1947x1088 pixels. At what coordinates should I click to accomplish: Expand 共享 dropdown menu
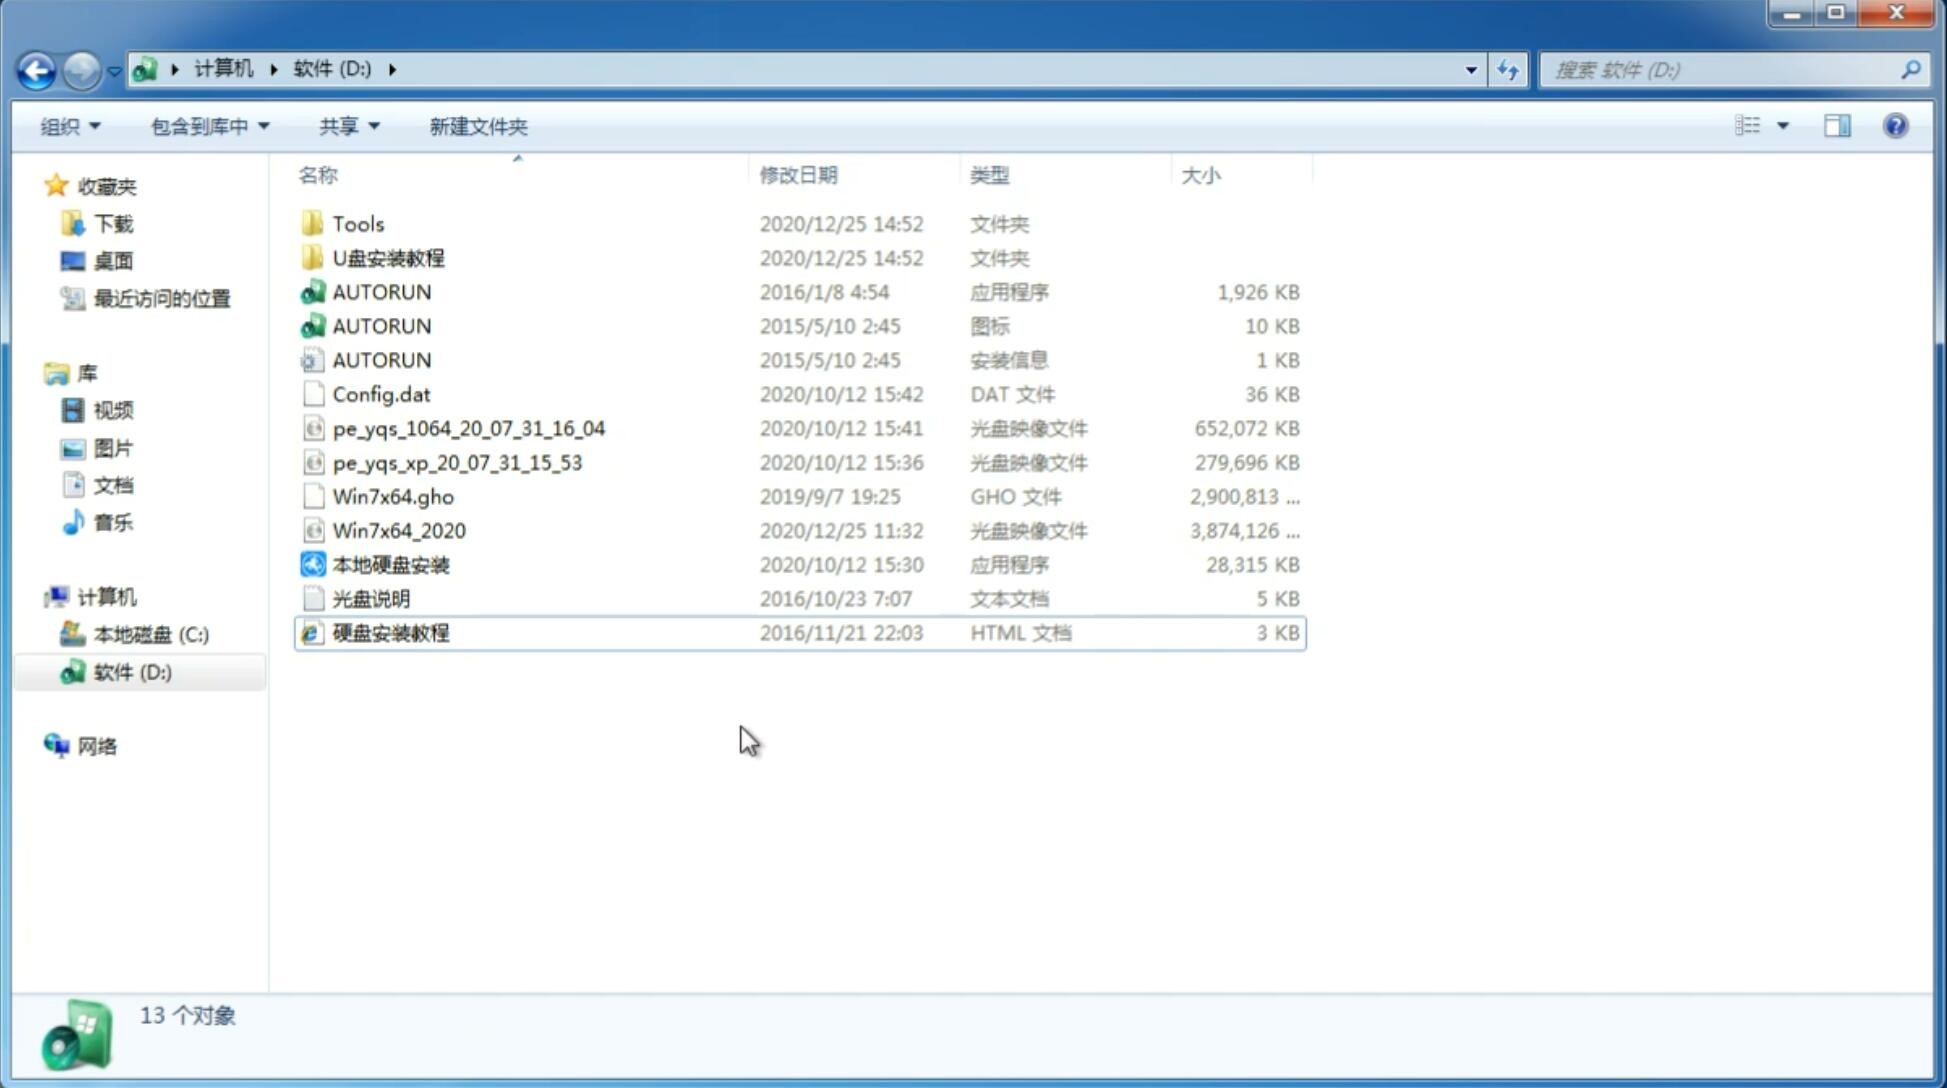[349, 126]
